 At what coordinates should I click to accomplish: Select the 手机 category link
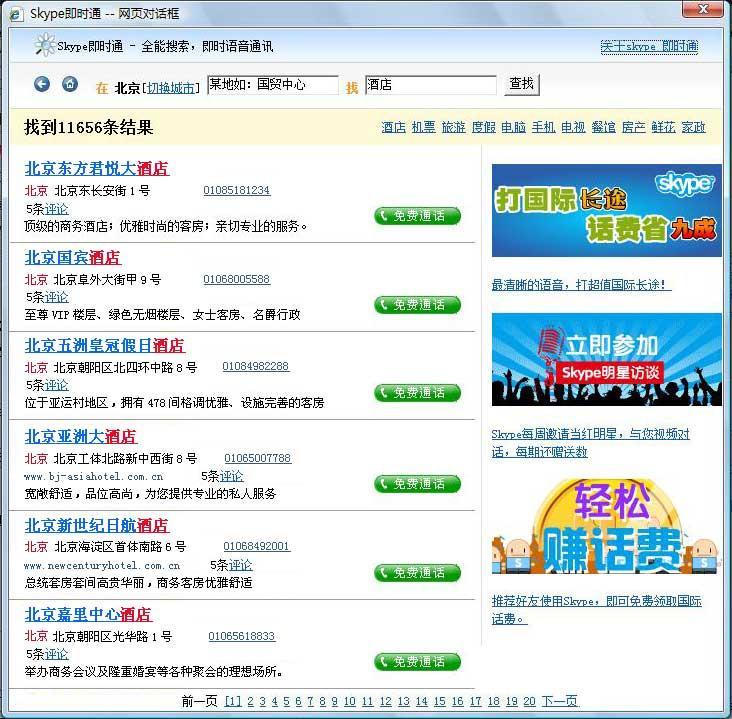click(x=543, y=127)
